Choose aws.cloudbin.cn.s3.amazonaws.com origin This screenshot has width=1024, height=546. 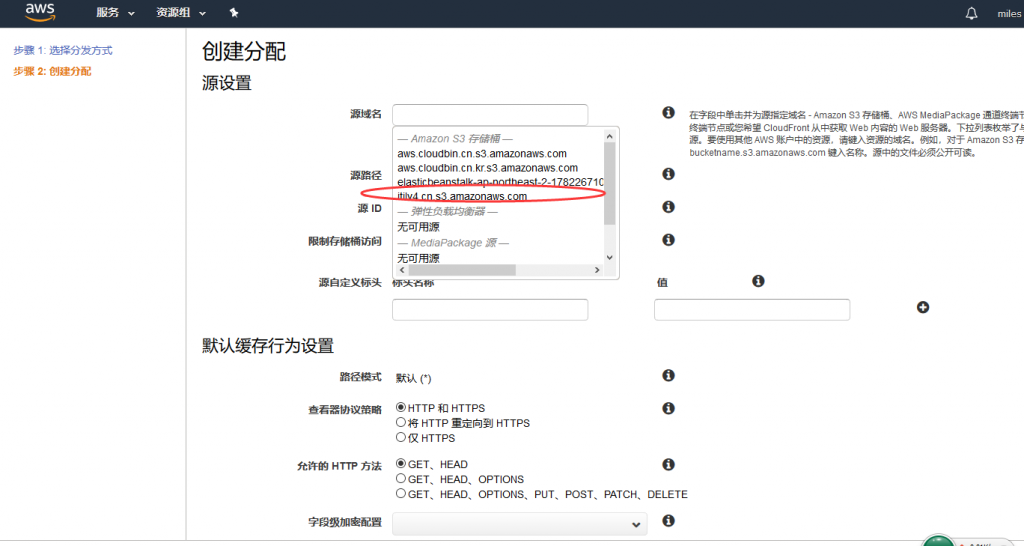pos(482,153)
